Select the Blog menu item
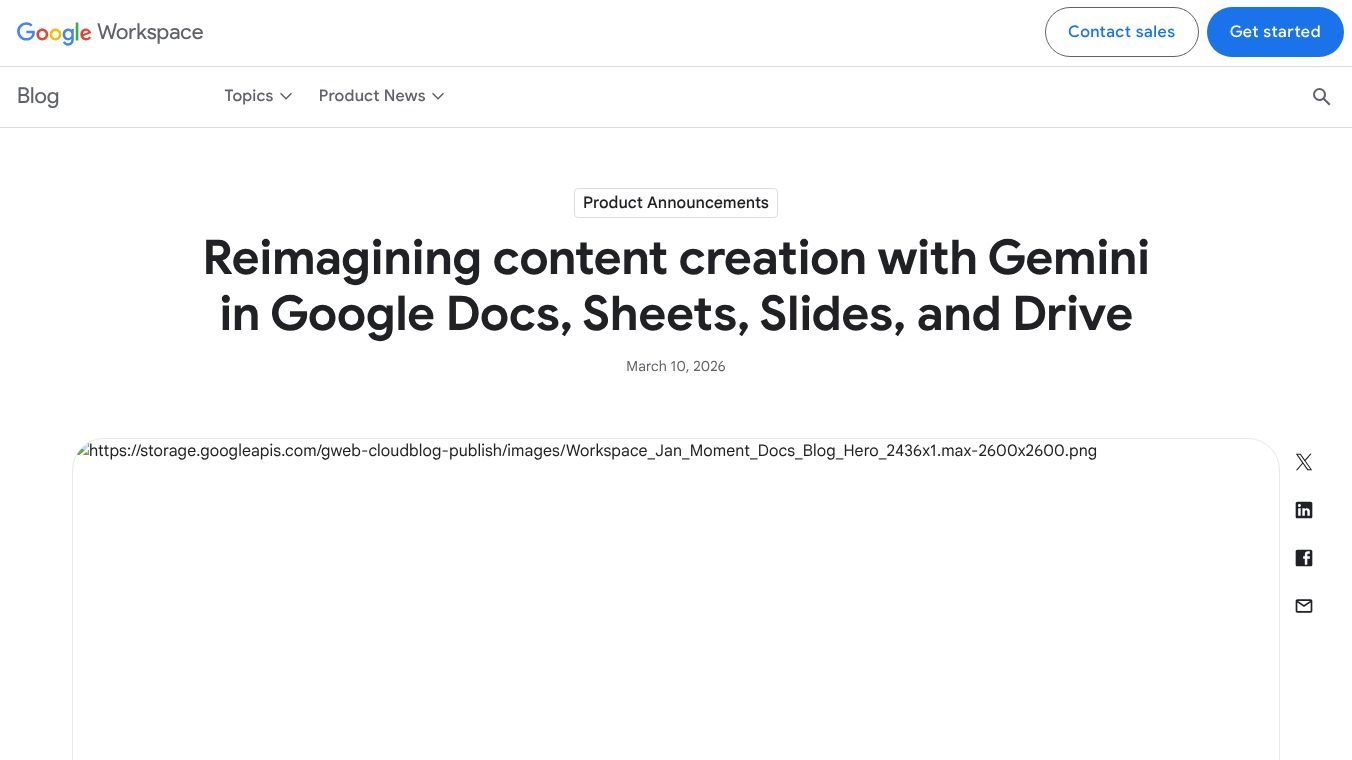This screenshot has width=1352, height=760. pyautogui.click(x=37, y=96)
